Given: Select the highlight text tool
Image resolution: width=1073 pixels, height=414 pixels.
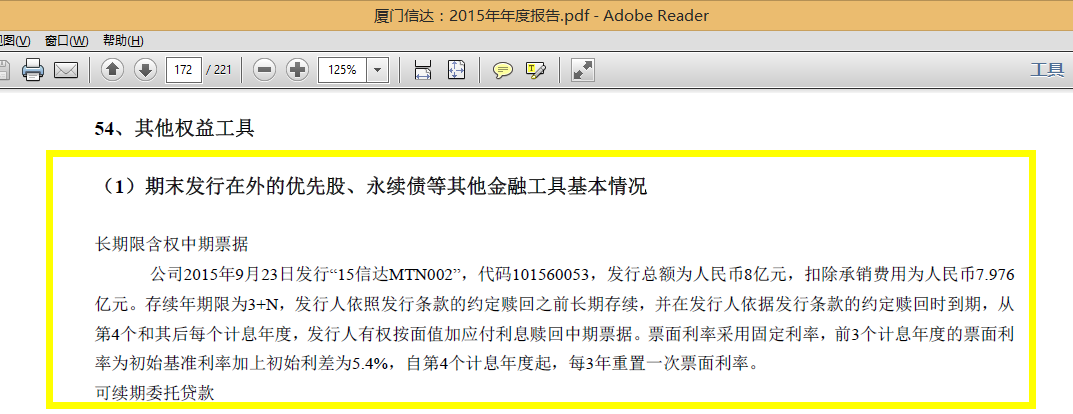Looking at the screenshot, I should [535, 70].
